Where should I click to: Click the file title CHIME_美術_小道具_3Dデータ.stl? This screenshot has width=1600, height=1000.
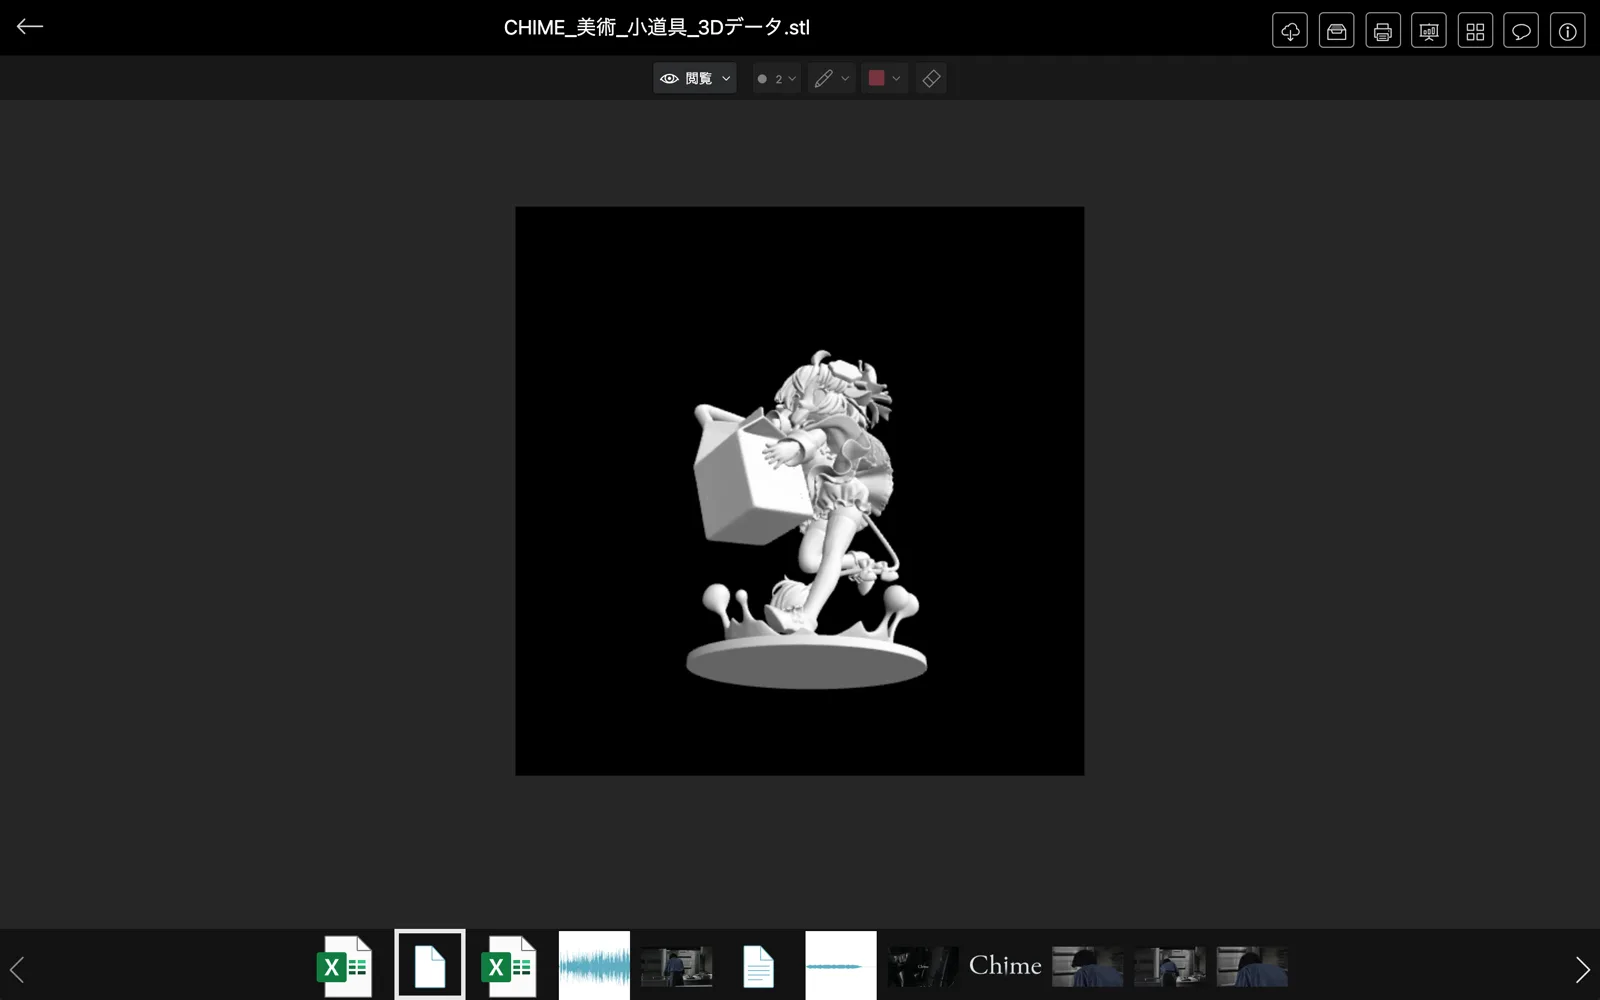(657, 28)
